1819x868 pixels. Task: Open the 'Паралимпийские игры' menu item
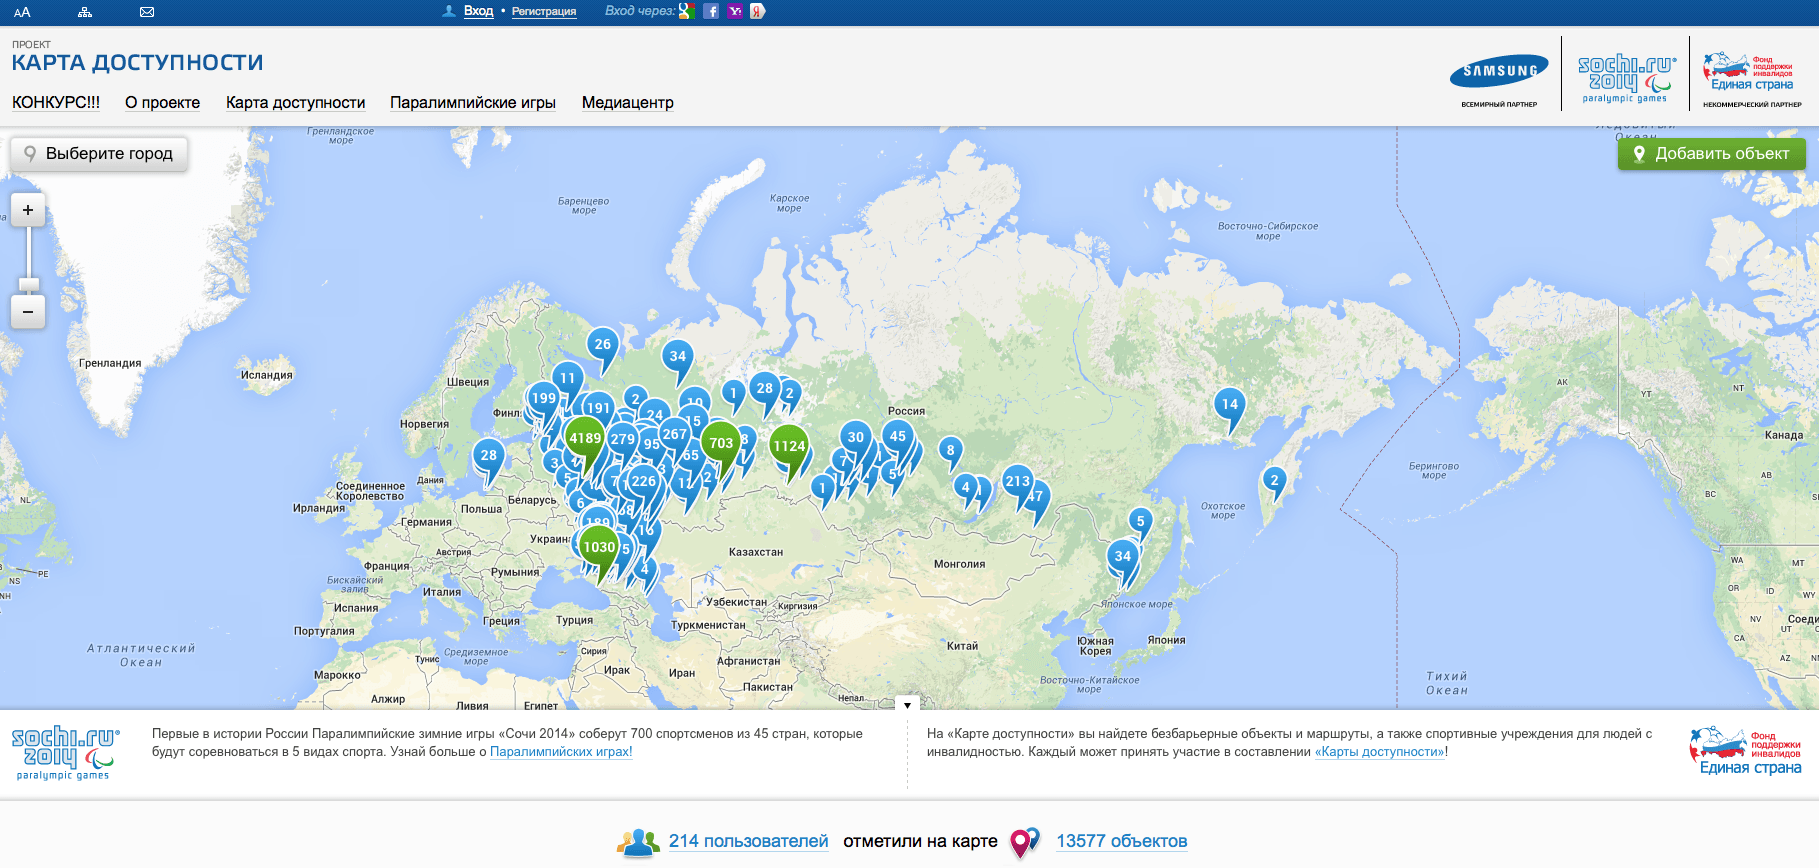tap(472, 103)
